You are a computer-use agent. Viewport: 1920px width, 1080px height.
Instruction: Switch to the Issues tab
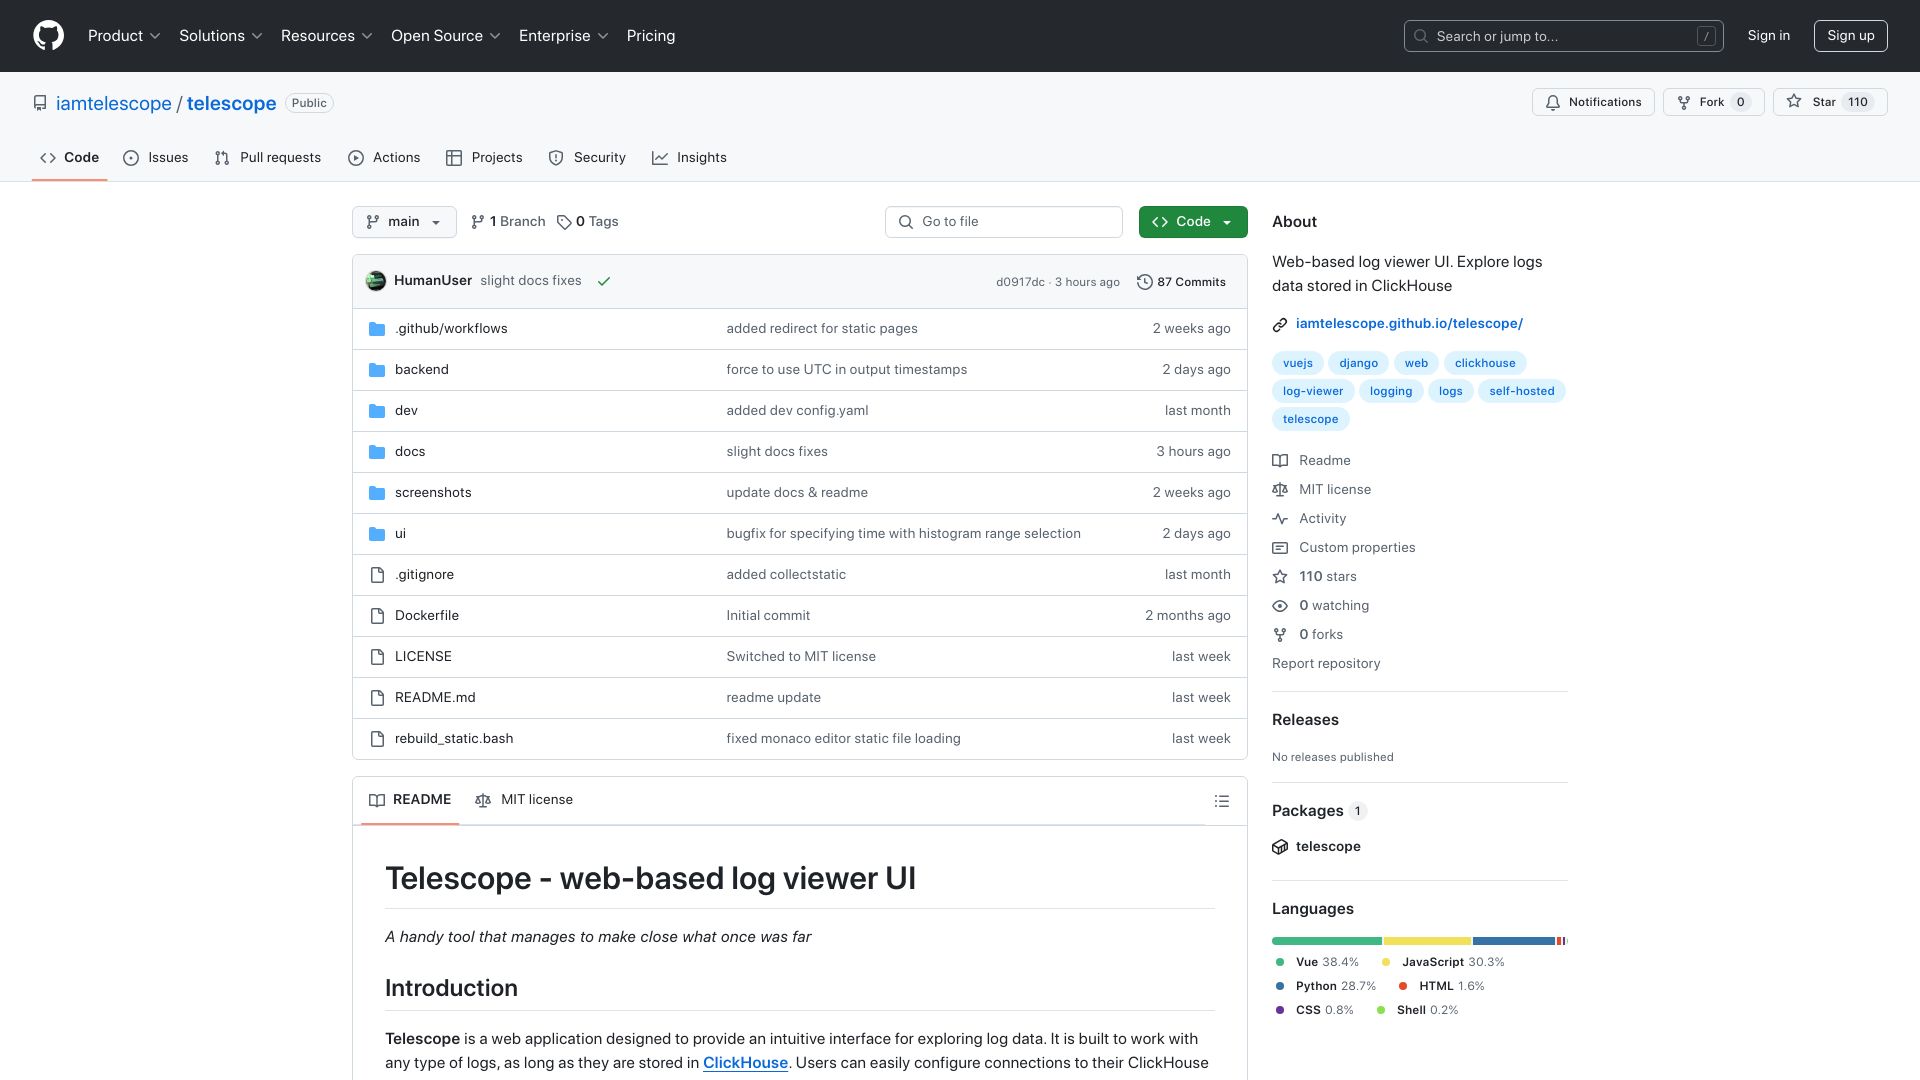pyautogui.click(x=156, y=158)
